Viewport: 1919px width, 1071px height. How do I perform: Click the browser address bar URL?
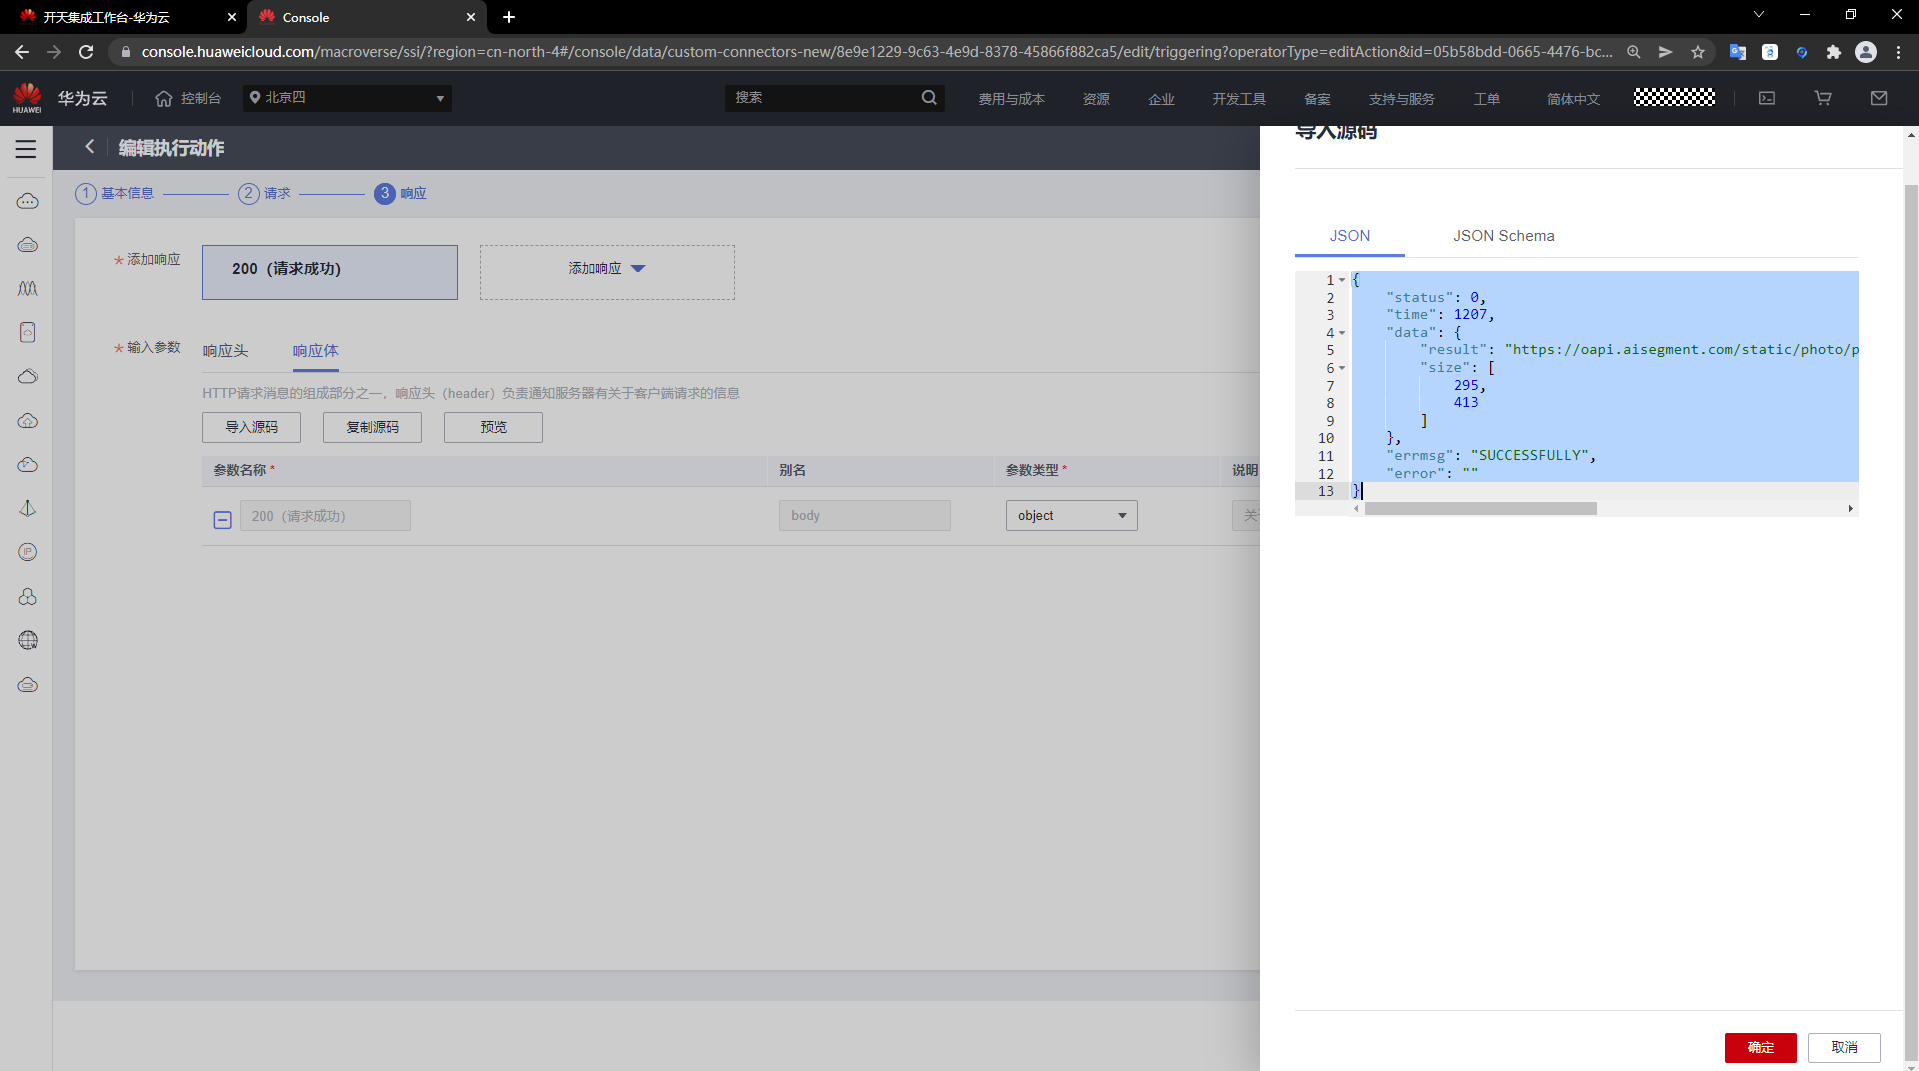pyautogui.click(x=877, y=52)
